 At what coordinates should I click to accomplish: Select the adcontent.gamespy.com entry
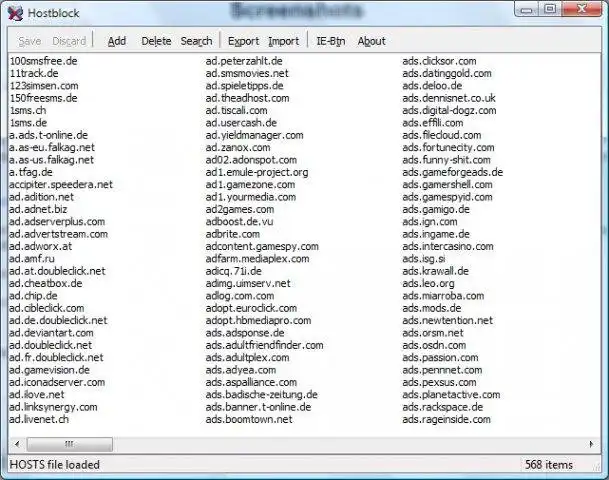(262, 247)
